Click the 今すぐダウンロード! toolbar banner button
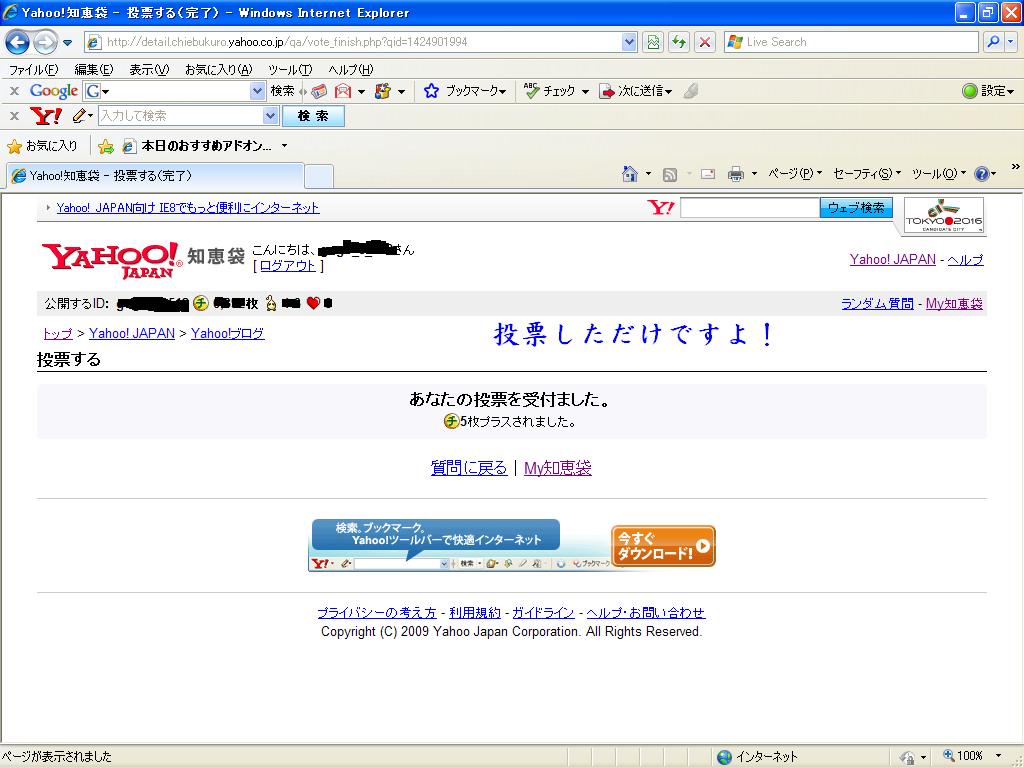Image resolution: width=1024 pixels, height=768 pixels. [x=664, y=546]
